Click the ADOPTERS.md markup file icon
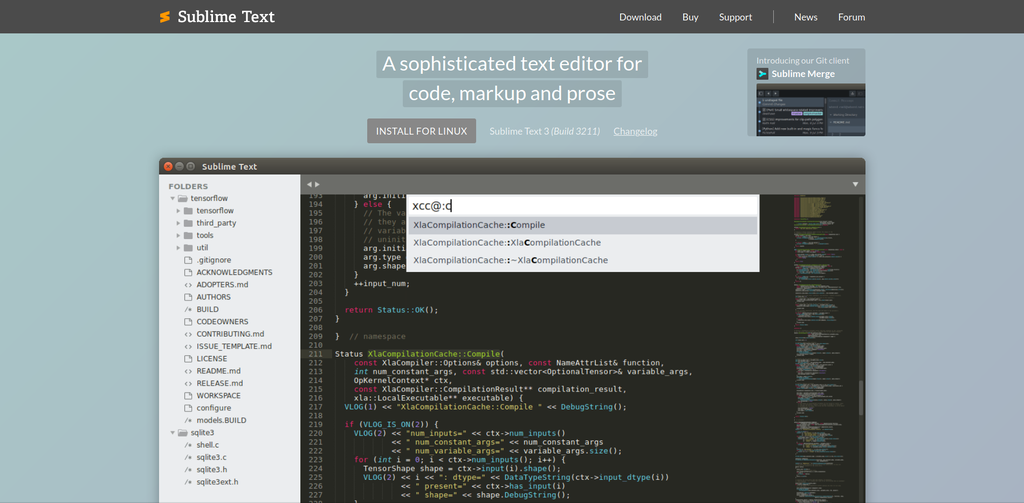Screen dimensions: 1024x503 (x=188, y=285)
